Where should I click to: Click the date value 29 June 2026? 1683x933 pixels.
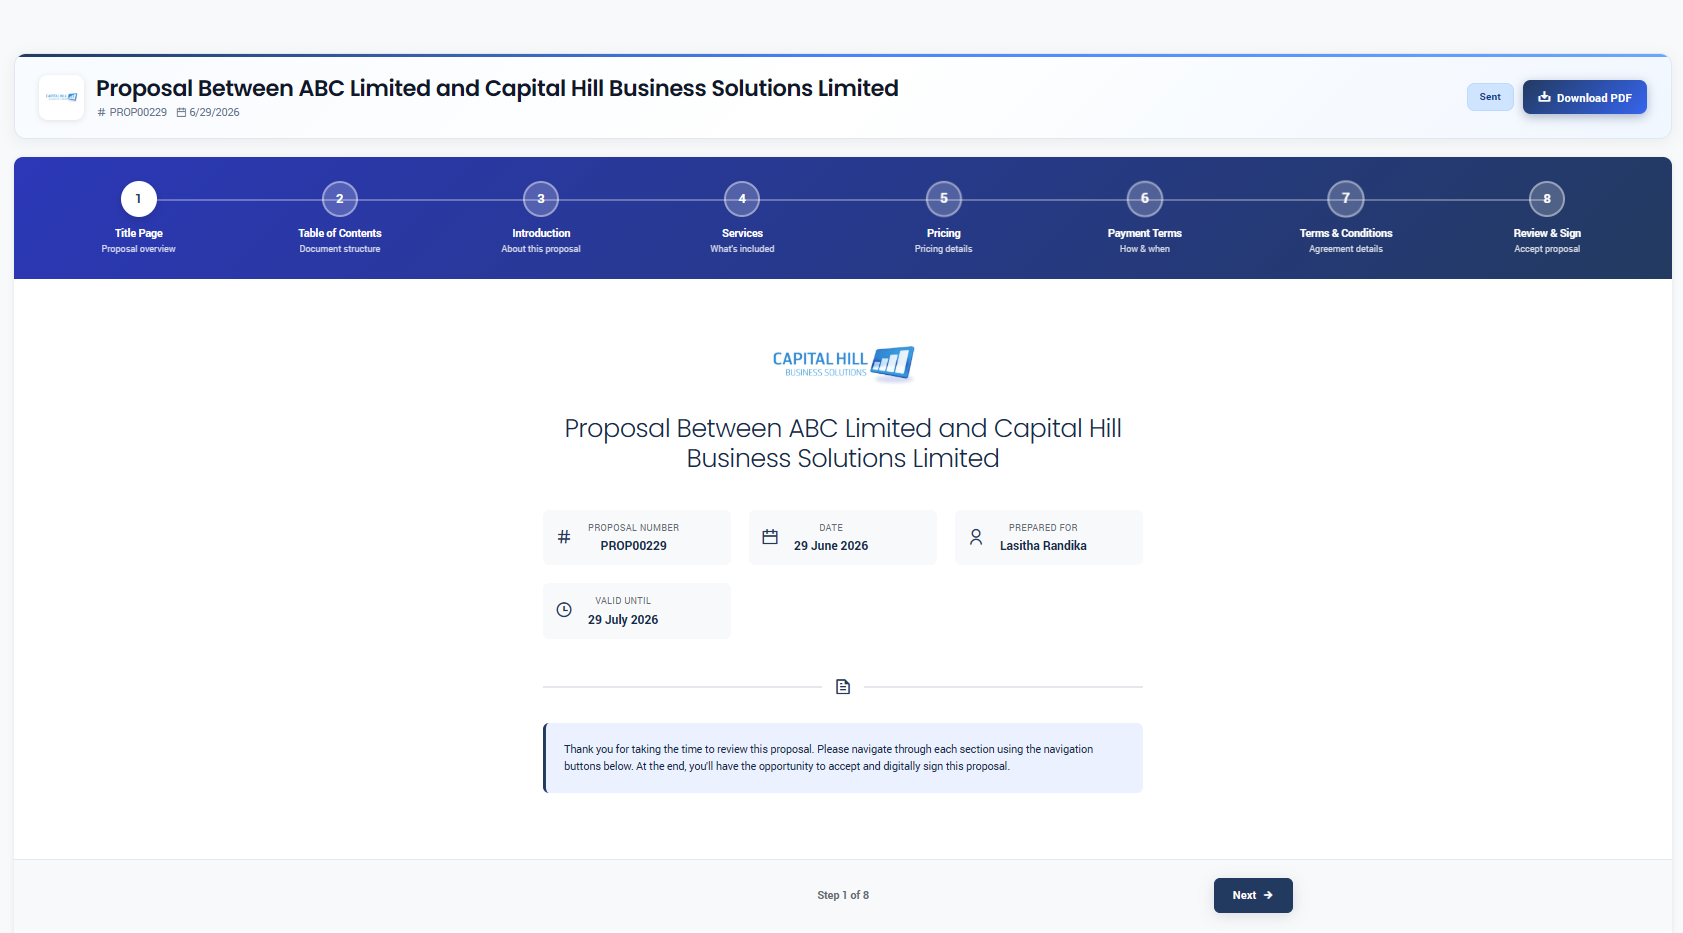(831, 546)
